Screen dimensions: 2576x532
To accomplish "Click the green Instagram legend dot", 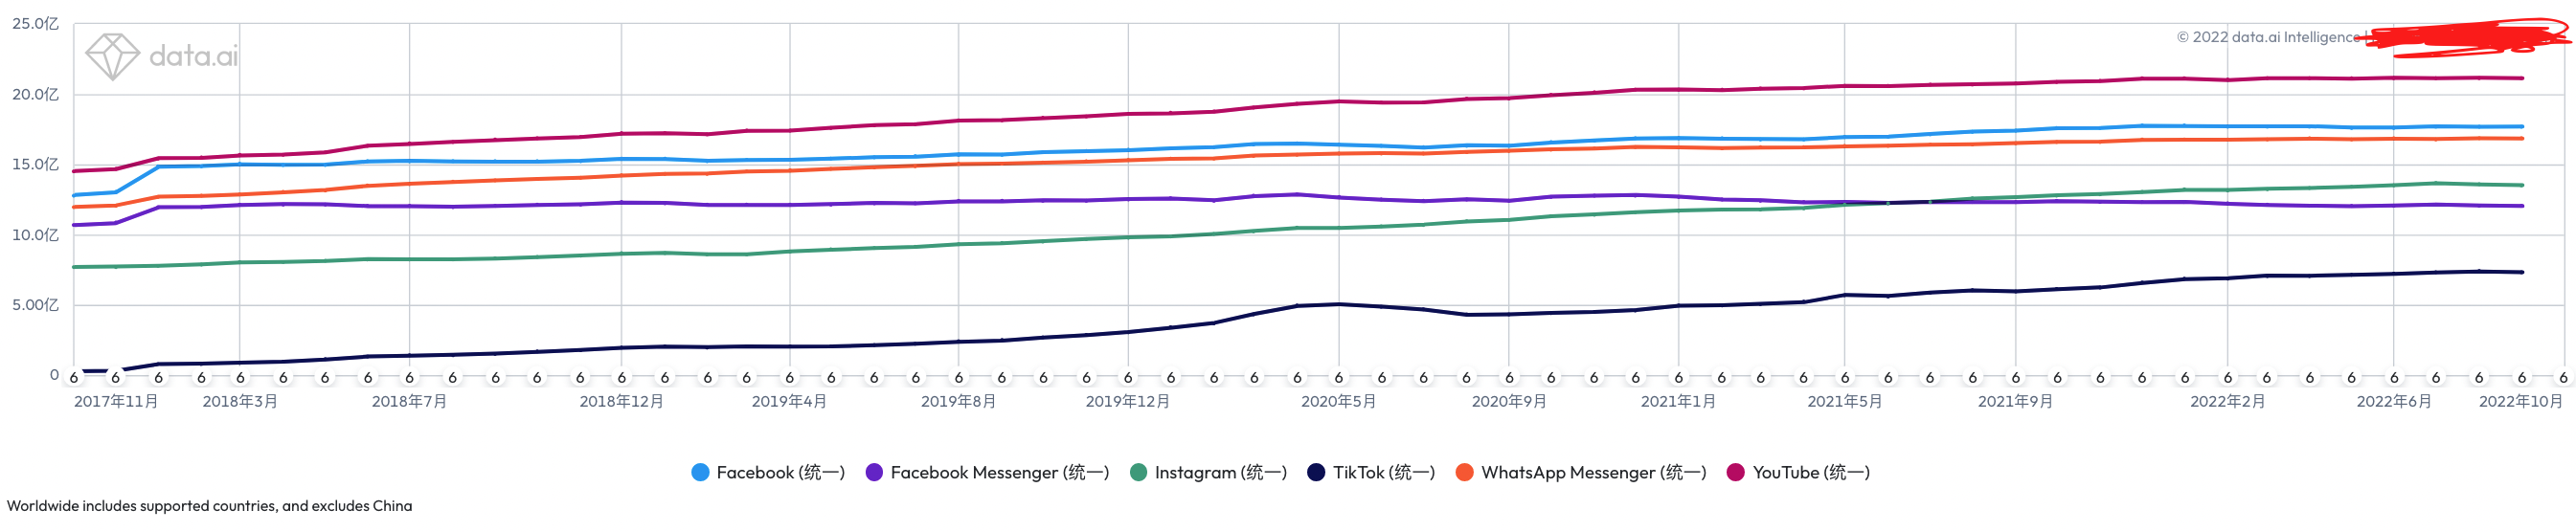I will click(1138, 472).
